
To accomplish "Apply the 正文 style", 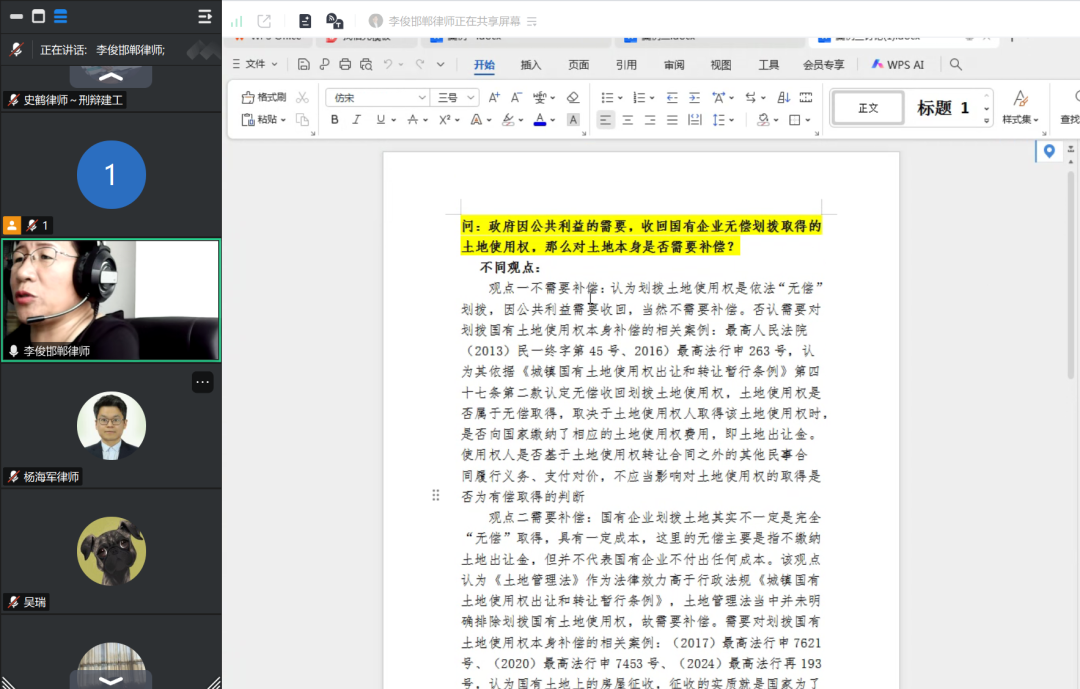I will click(x=869, y=108).
